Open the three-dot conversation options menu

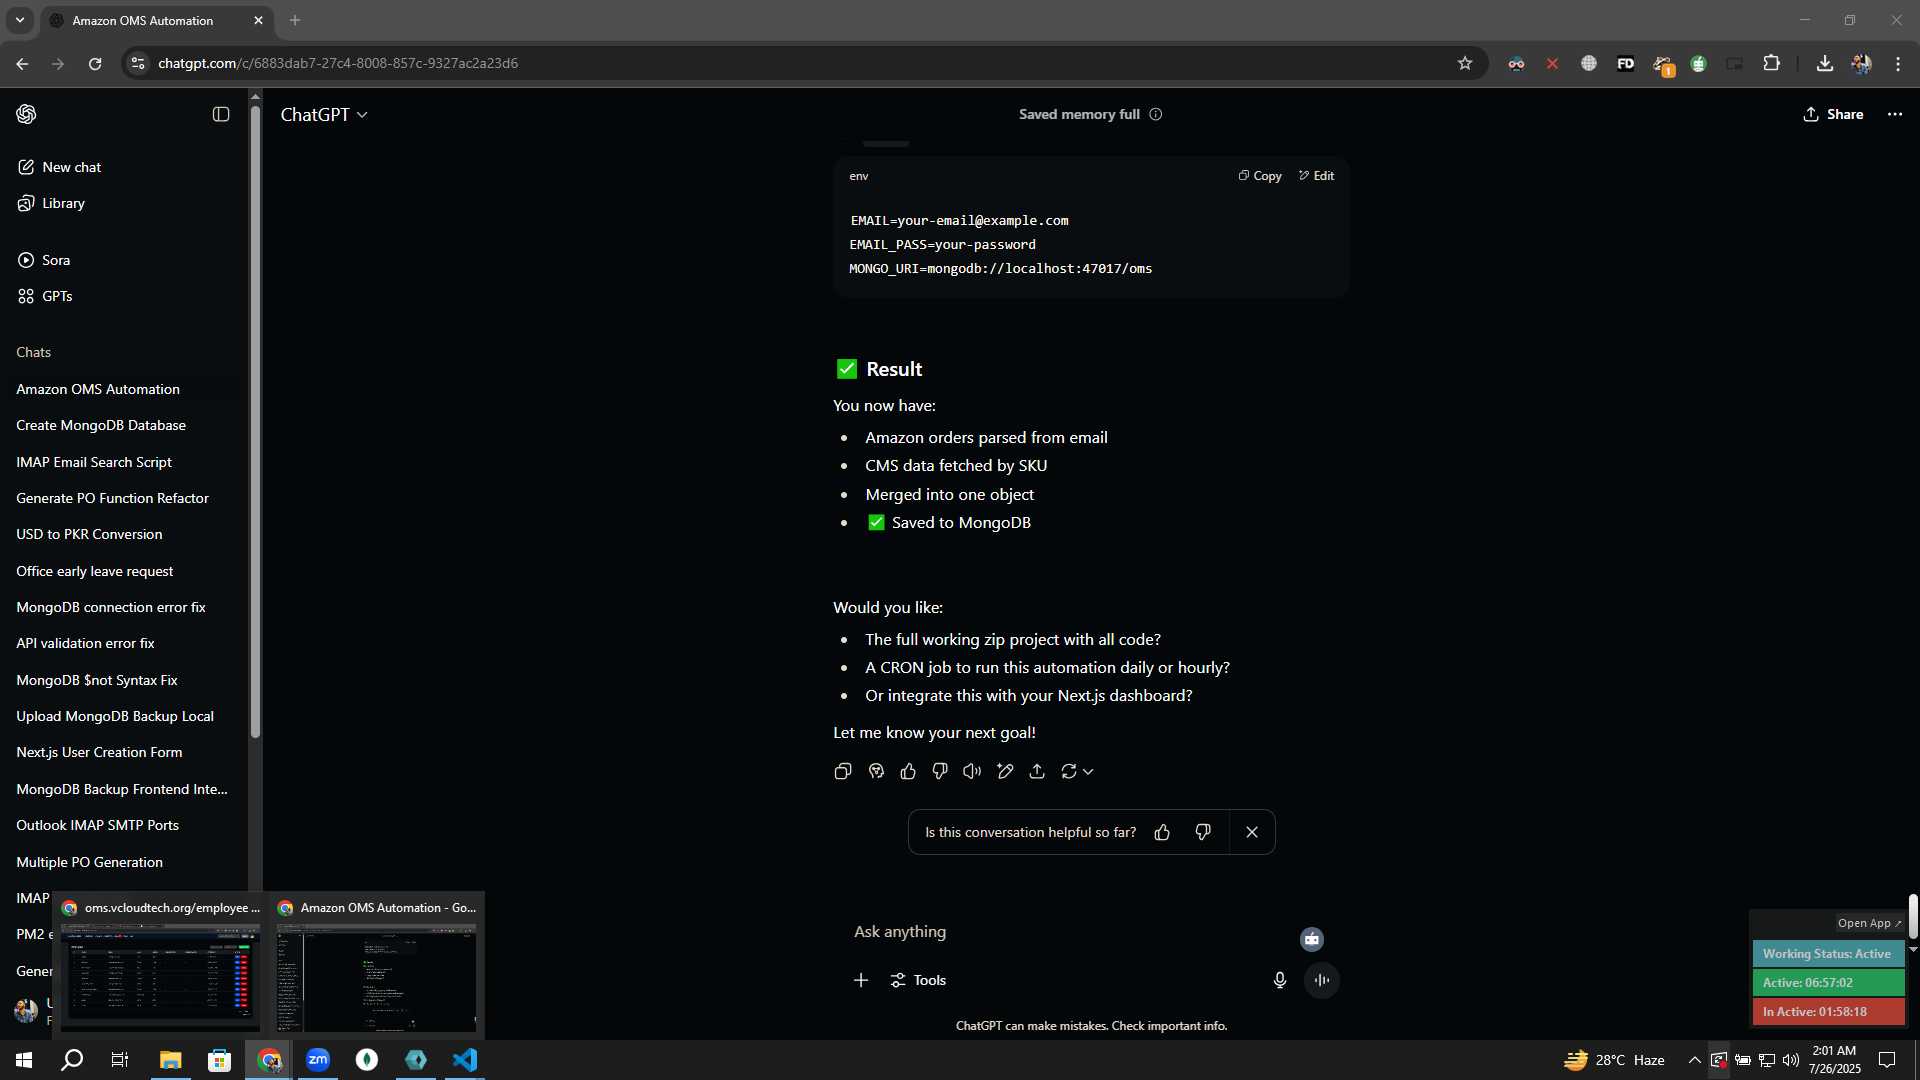point(1895,114)
